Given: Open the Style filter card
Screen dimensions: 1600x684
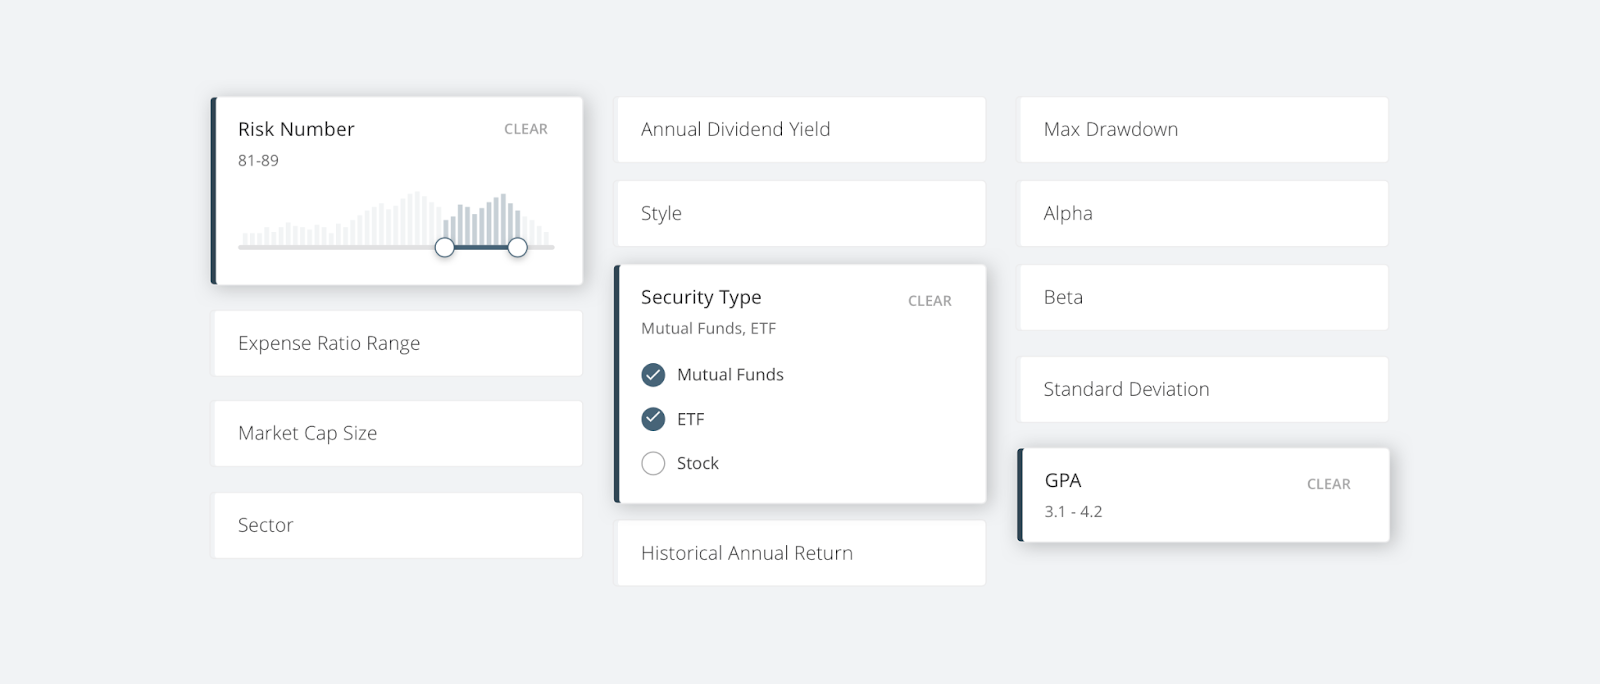Looking at the screenshot, I should (800, 213).
